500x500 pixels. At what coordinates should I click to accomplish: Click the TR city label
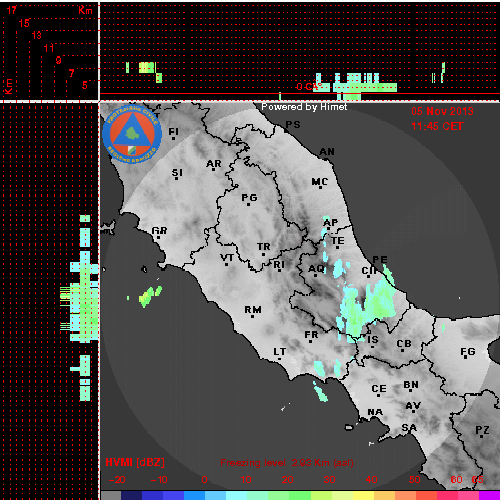coord(264,247)
